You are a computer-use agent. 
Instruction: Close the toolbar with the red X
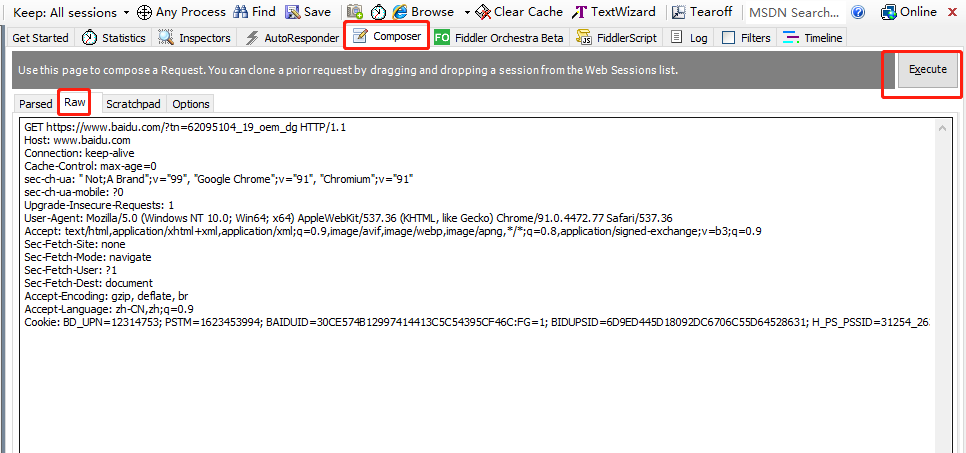point(952,12)
